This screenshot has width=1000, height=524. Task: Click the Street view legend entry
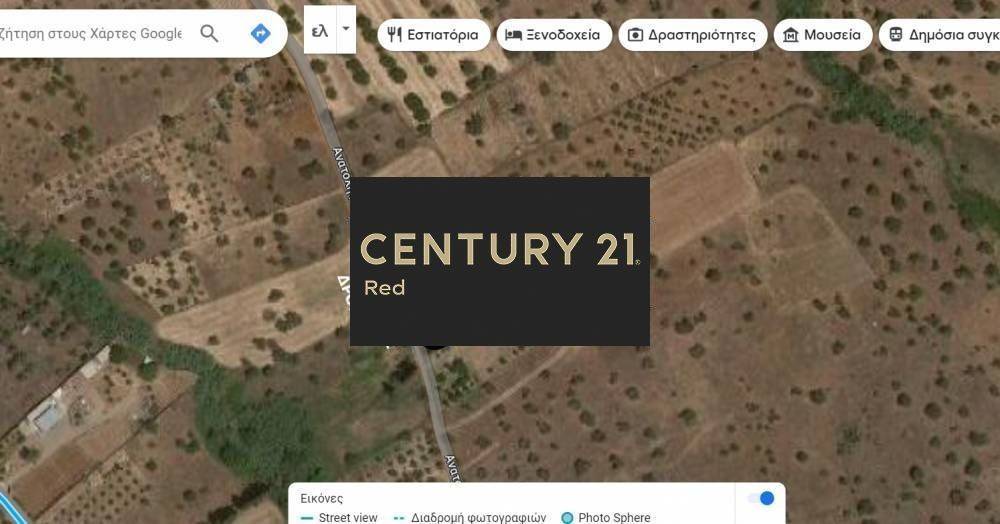pyautogui.click(x=339, y=518)
